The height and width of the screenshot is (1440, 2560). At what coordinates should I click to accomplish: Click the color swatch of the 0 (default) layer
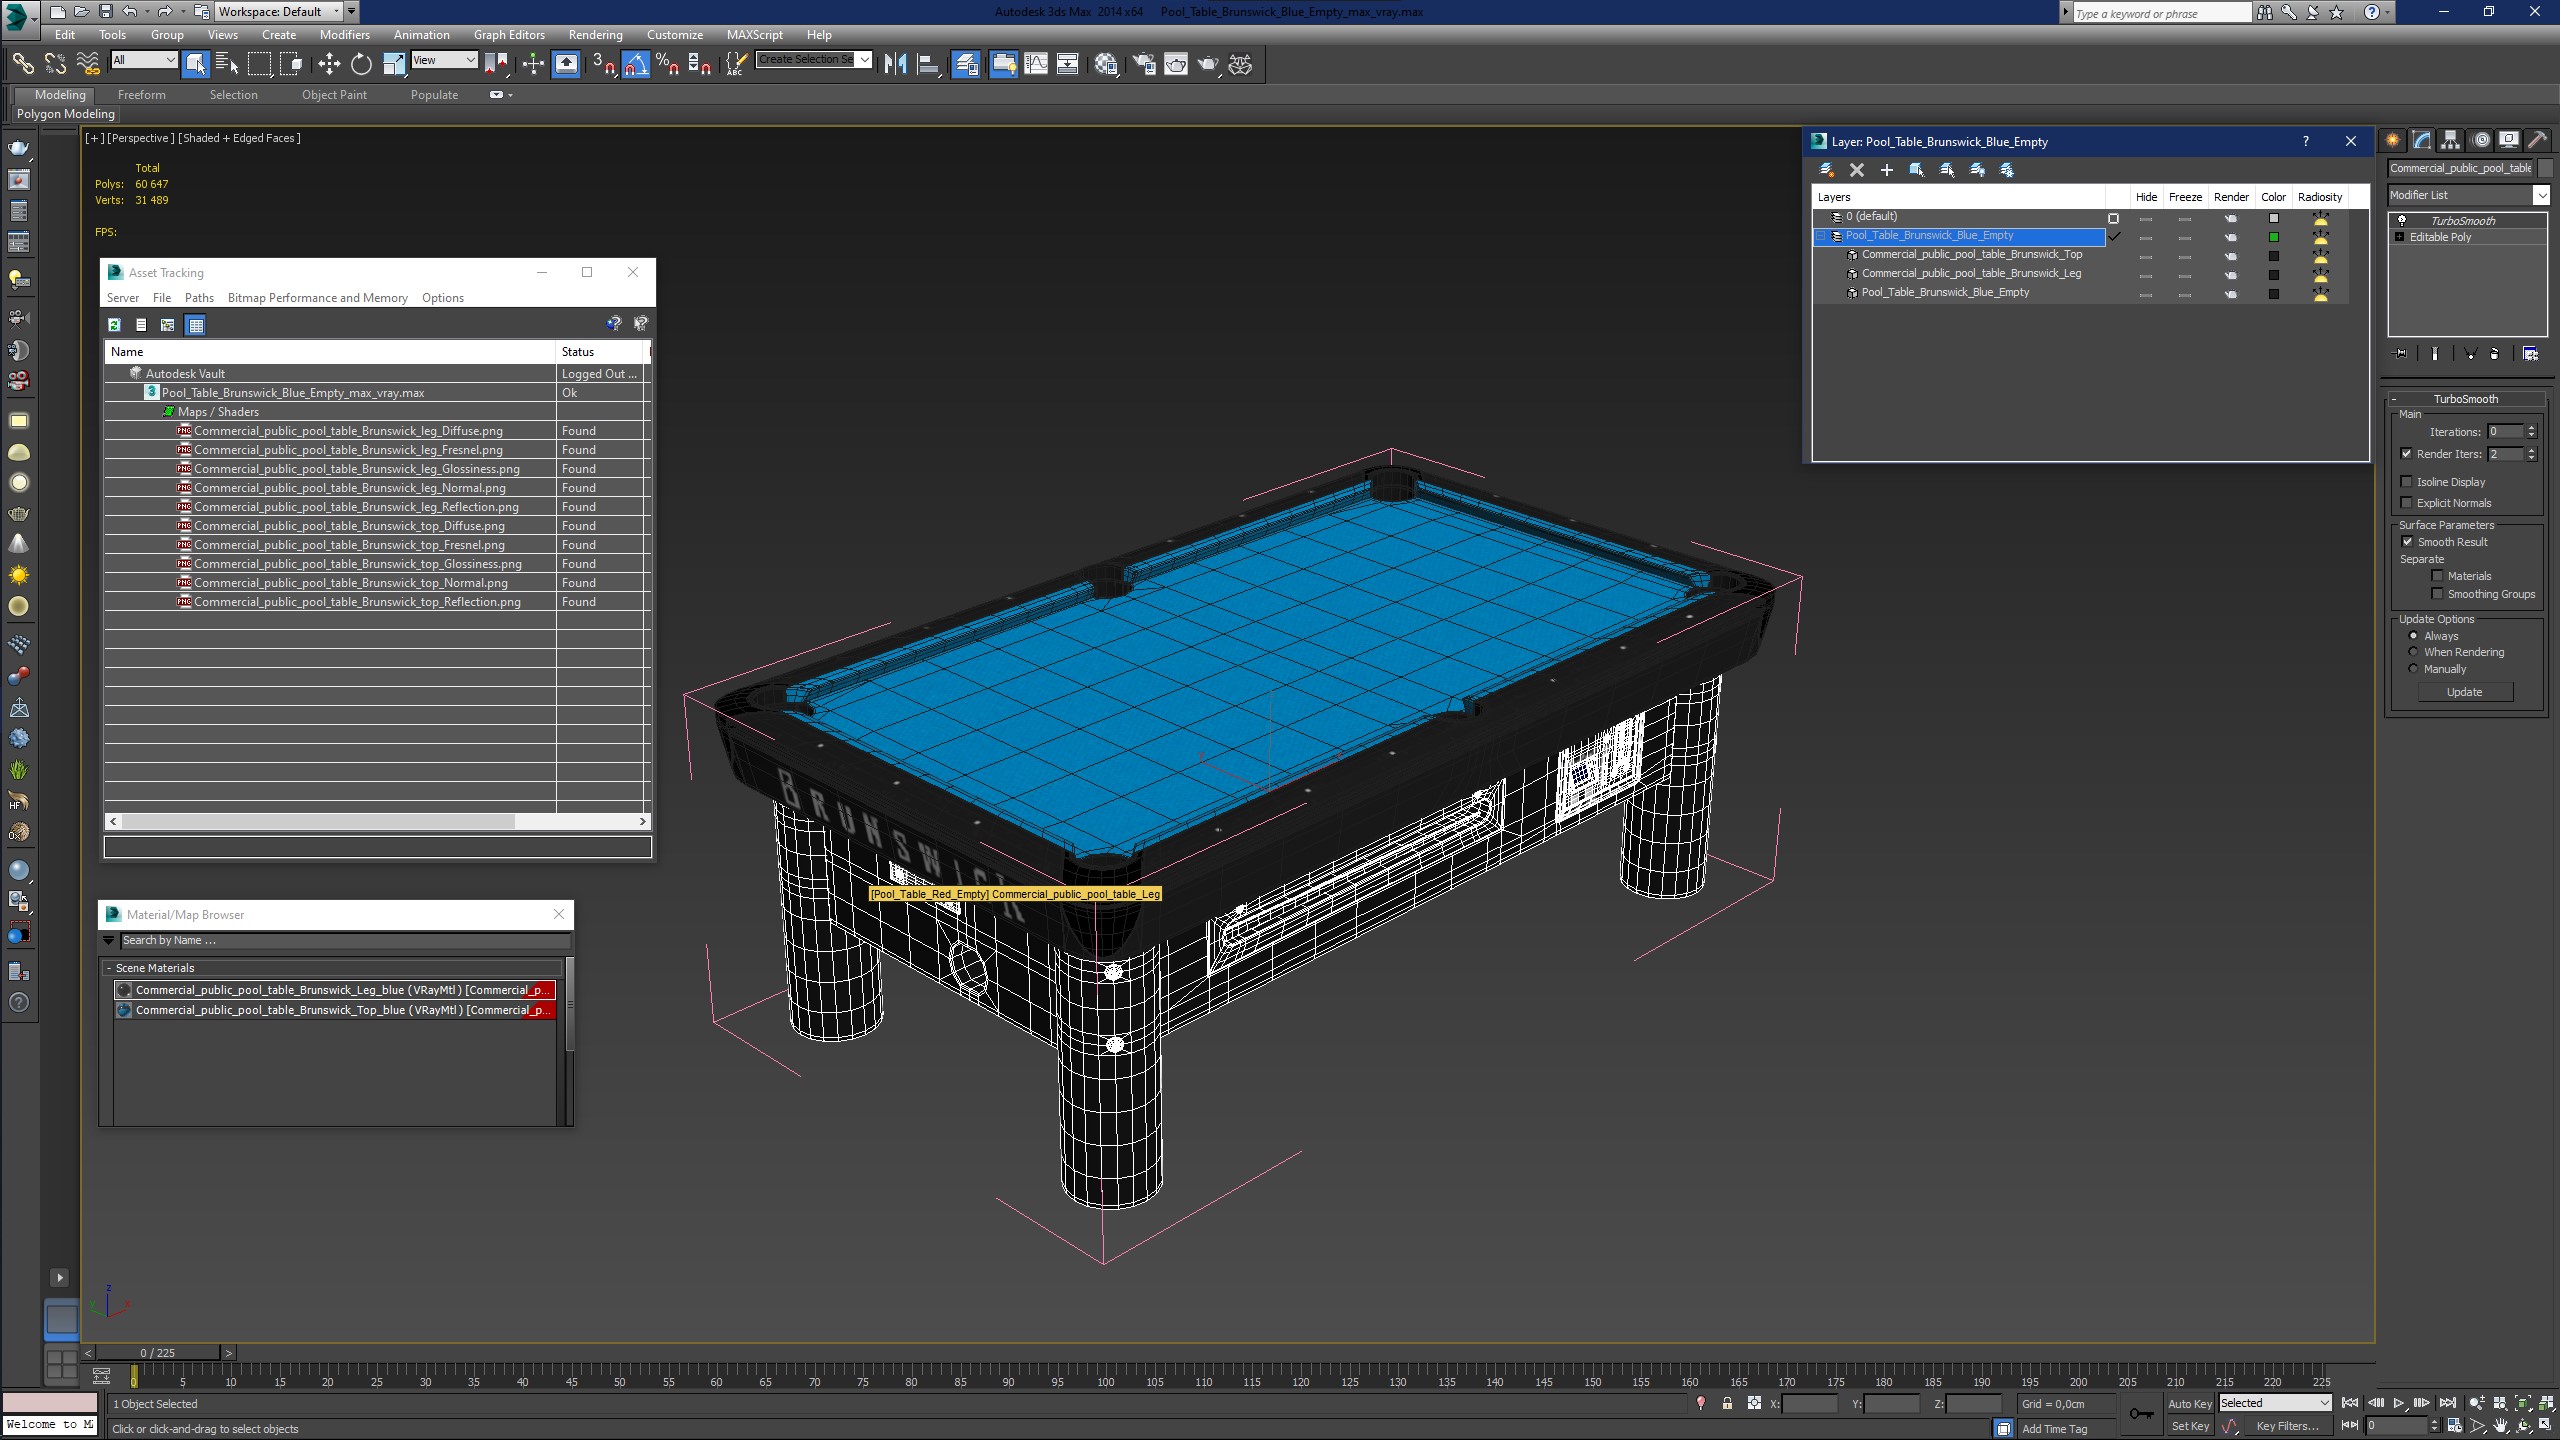pyautogui.click(x=2274, y=218)
